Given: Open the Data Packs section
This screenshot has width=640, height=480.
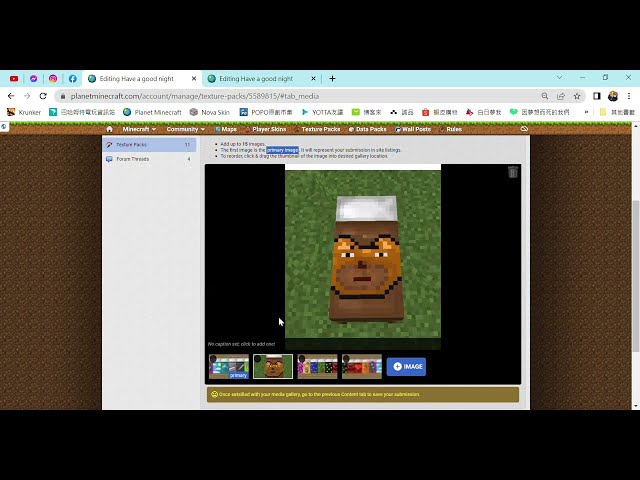Looking at the screenshot, I should click(367, 129).
